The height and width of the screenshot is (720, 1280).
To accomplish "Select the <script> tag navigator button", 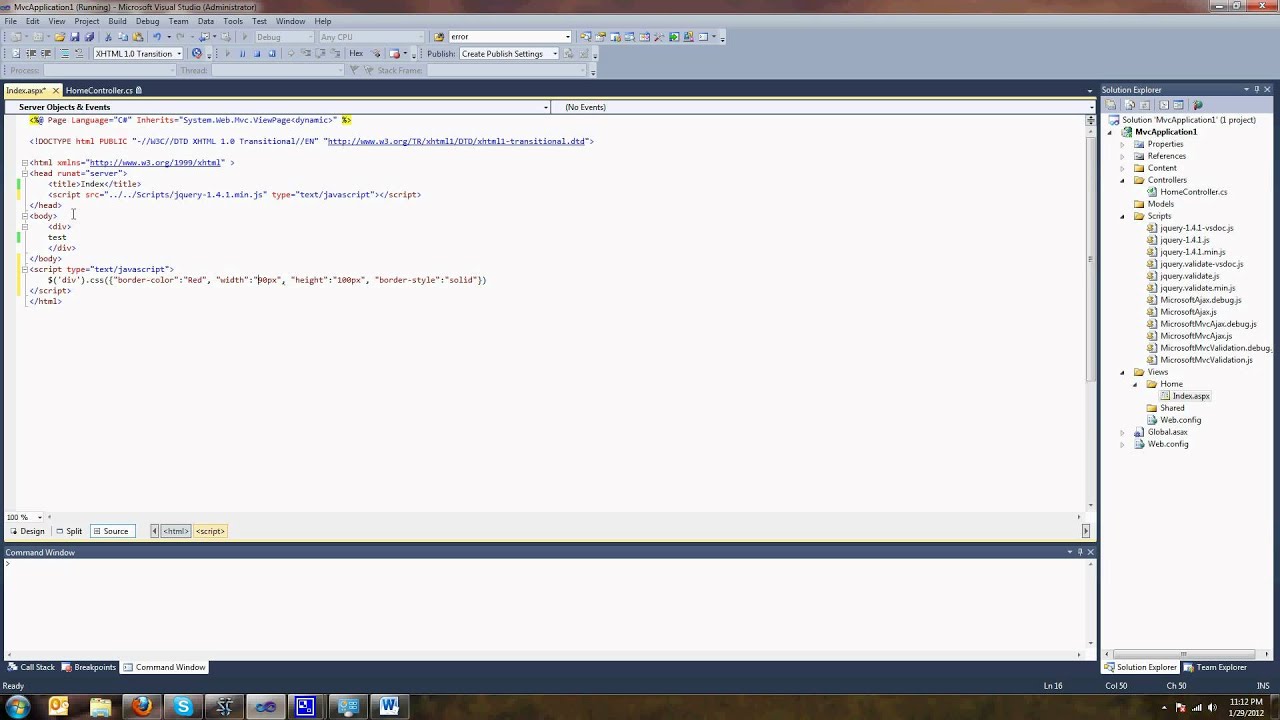I will (210, 531).
